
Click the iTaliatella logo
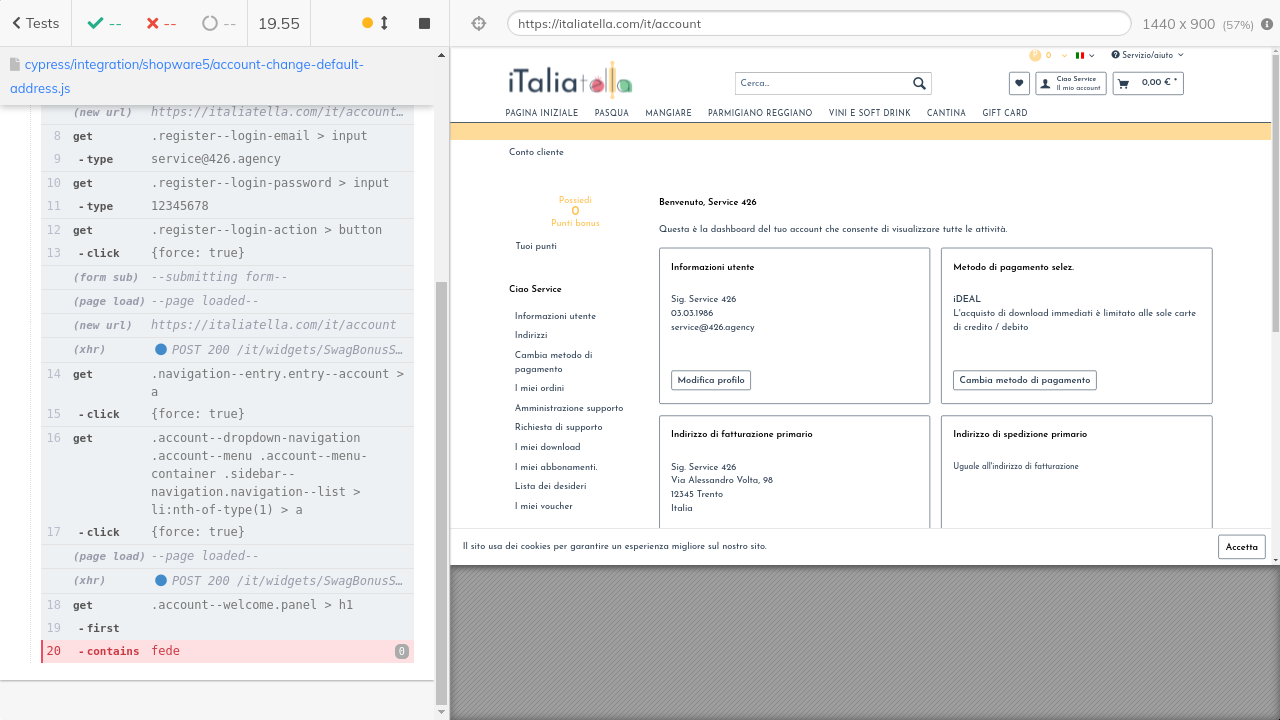[x=569, y=79]
